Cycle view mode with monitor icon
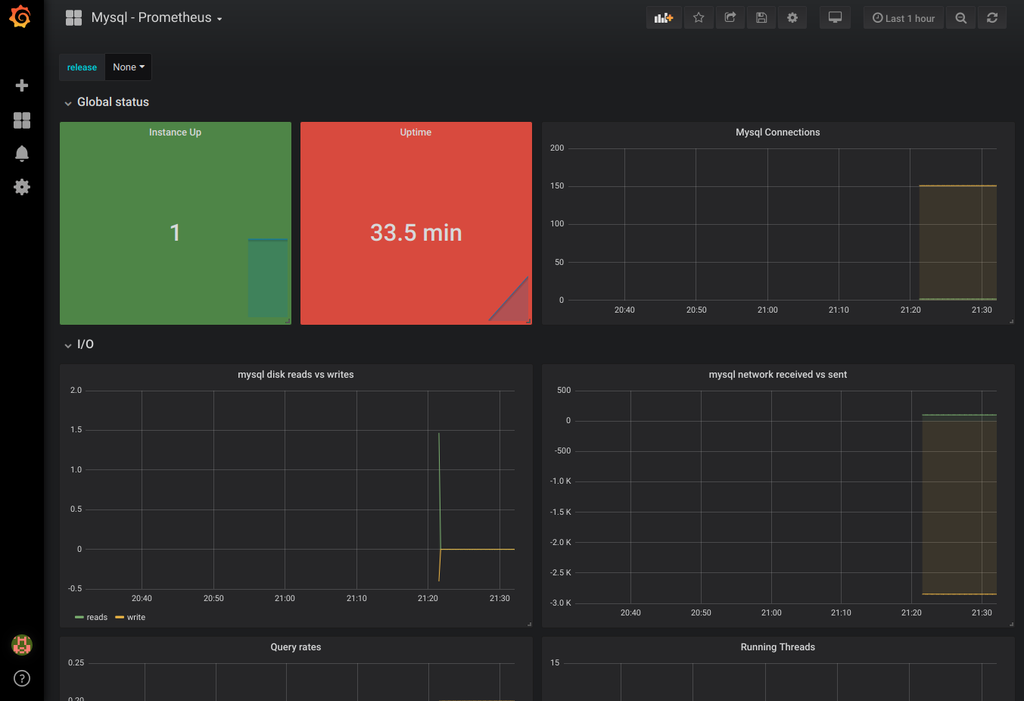This screenshot has height=701, width=1024. point(835,18)
